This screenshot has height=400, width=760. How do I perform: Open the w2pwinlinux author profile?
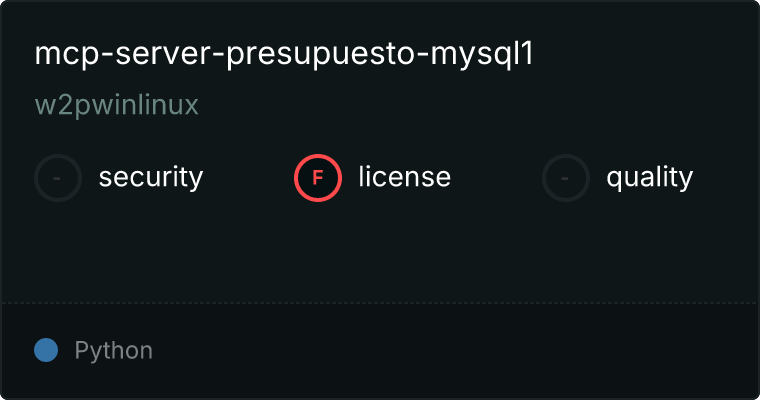117,105
